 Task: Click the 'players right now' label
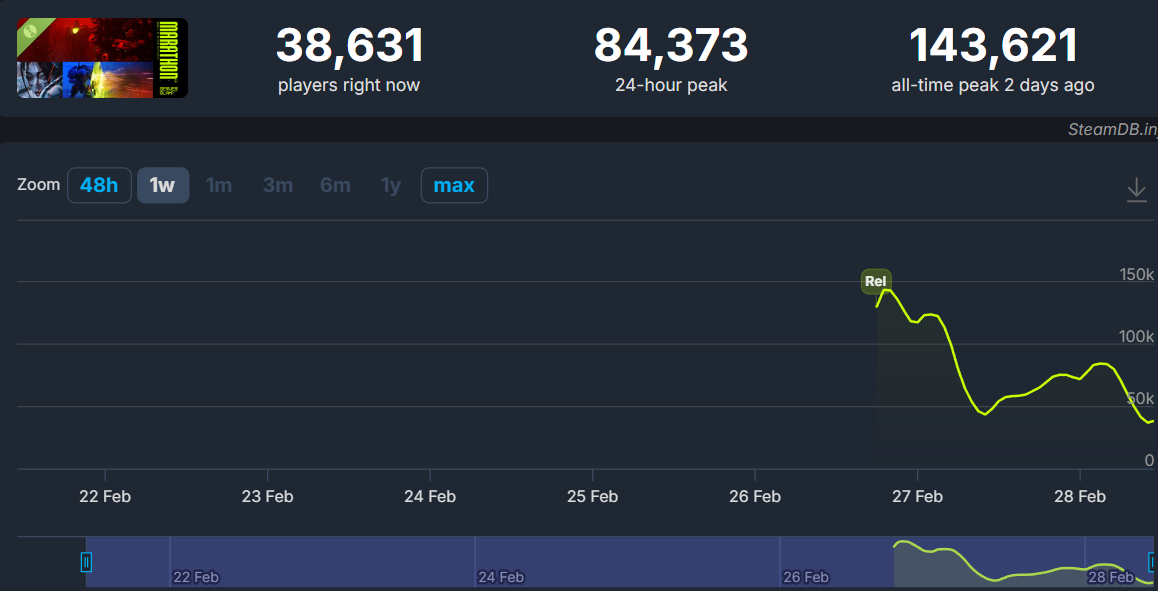(349, 85)
